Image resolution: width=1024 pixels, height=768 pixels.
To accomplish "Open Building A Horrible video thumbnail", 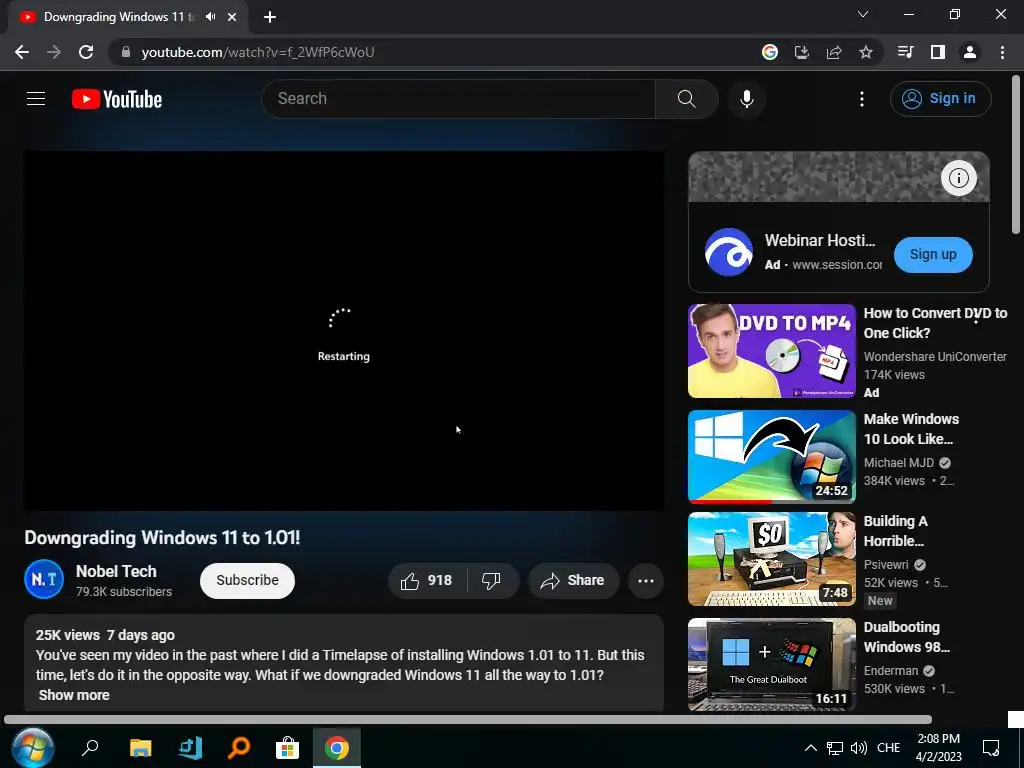I will (x=771, y=559).
